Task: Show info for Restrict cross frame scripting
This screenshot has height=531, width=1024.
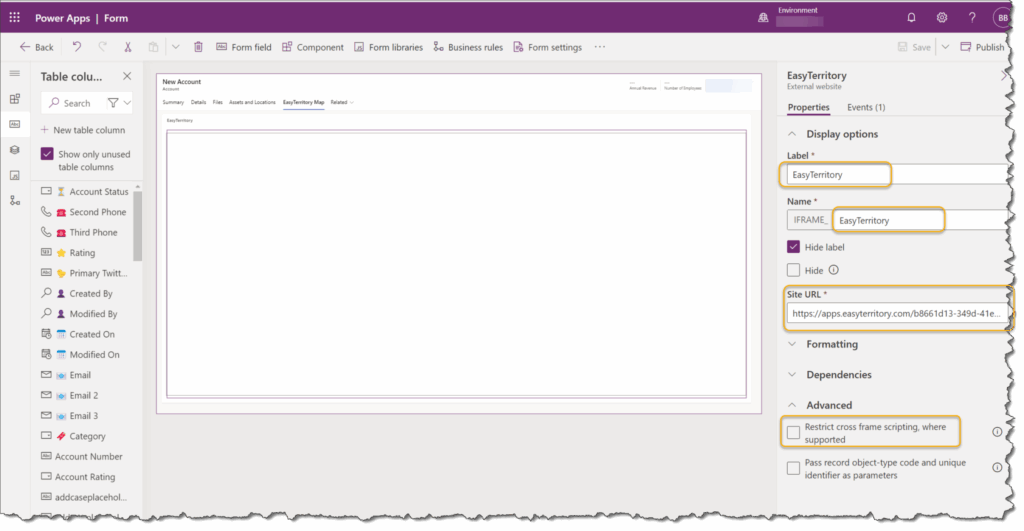Action: click(x=997, y=432)
